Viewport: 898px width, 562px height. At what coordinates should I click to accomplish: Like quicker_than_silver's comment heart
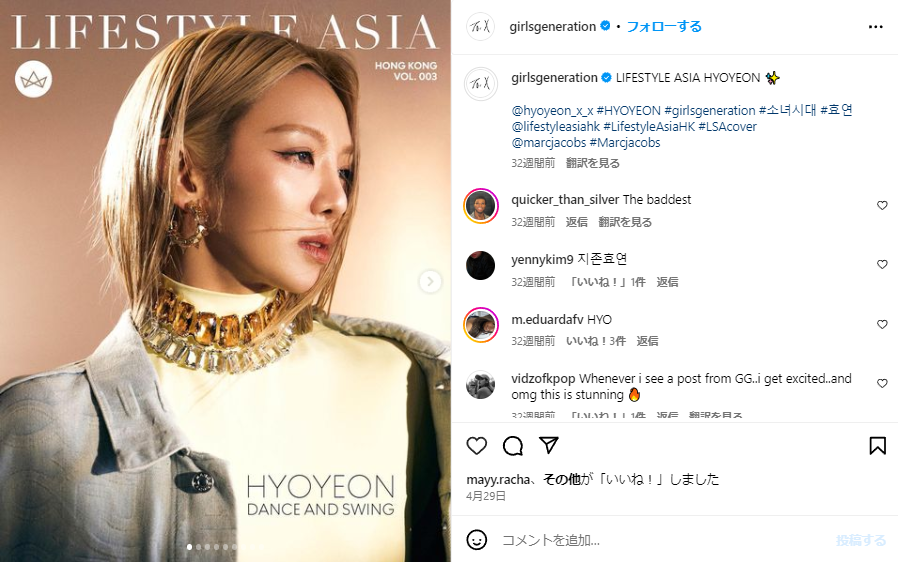(x=882, y=205)
